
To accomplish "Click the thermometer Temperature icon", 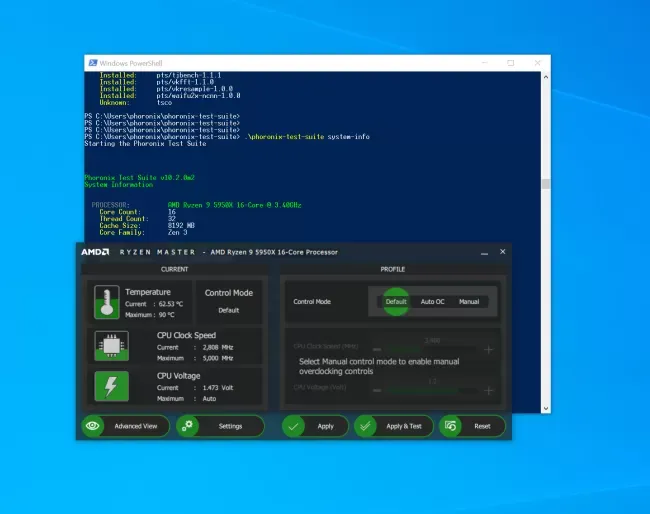I will [107, 302].
